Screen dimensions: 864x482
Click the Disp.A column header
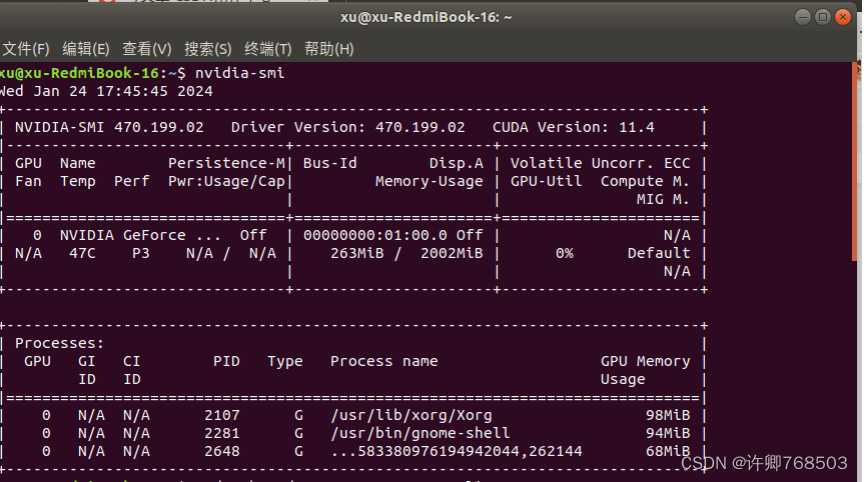click(x=456, y=163)
